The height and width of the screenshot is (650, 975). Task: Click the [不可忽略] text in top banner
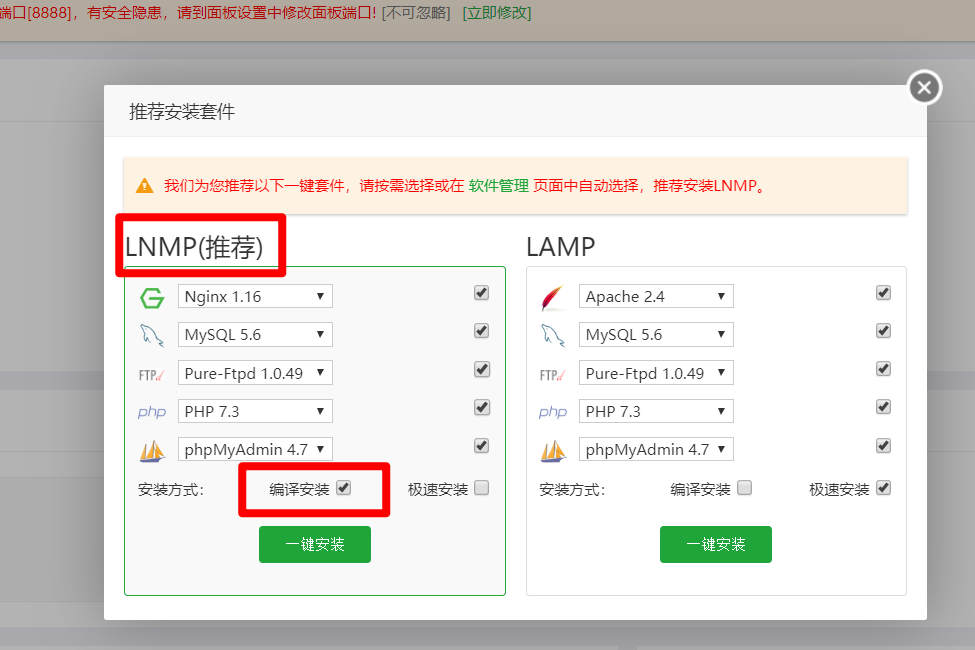(x=416, y=13)
